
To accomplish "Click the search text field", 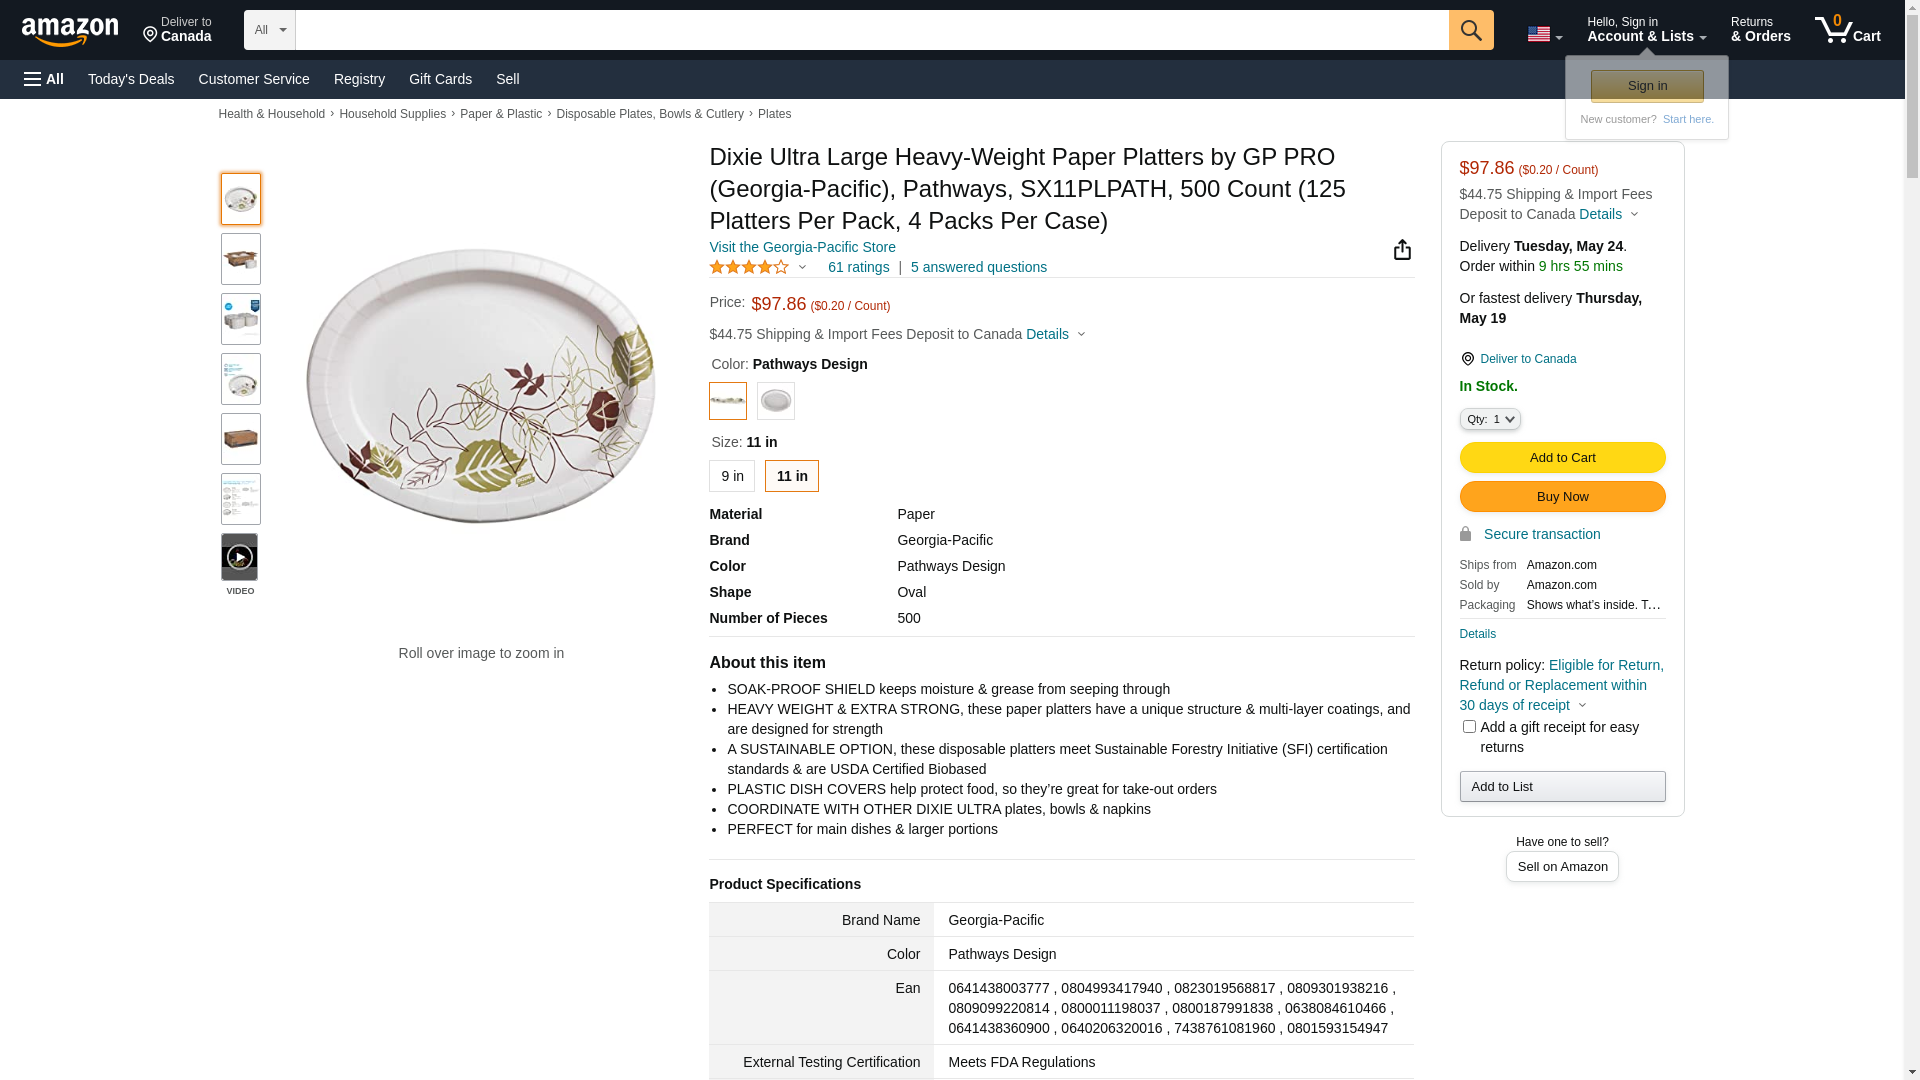I will tap(871, 30).
